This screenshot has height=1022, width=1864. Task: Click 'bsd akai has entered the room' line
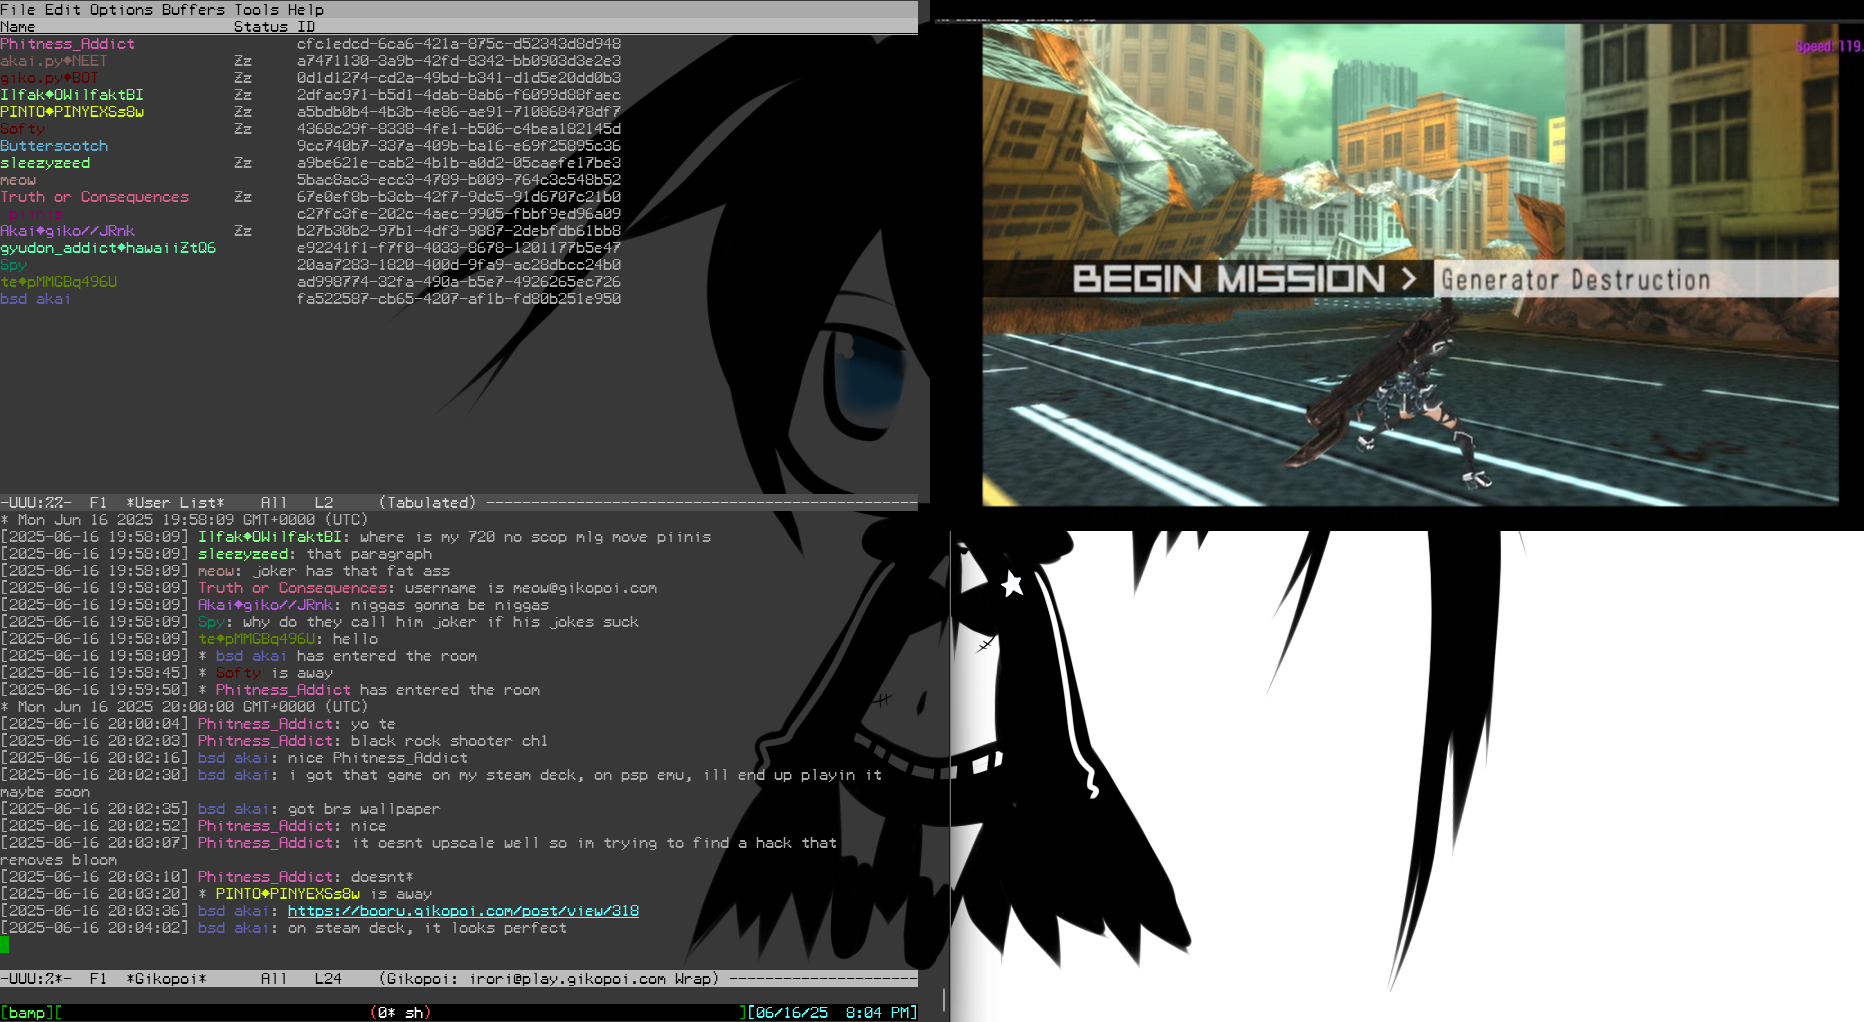(346, 656)
